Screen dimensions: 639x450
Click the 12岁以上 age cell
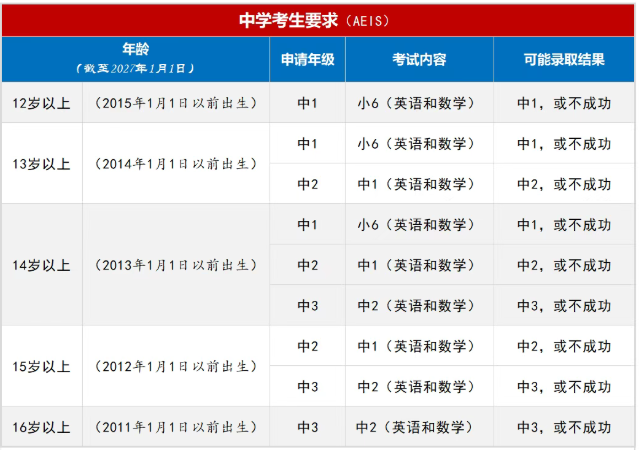(x=41, y=103)
